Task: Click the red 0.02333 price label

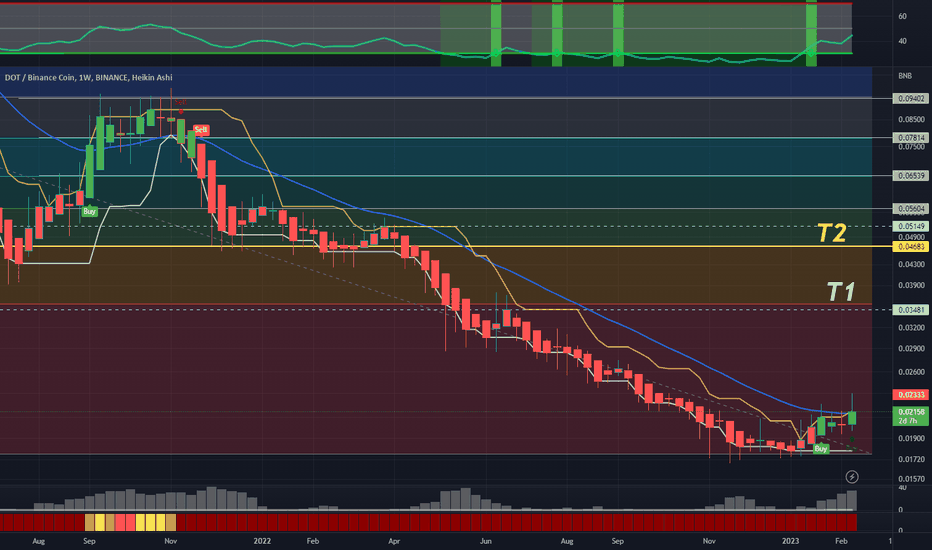Action: pos(911,395)
